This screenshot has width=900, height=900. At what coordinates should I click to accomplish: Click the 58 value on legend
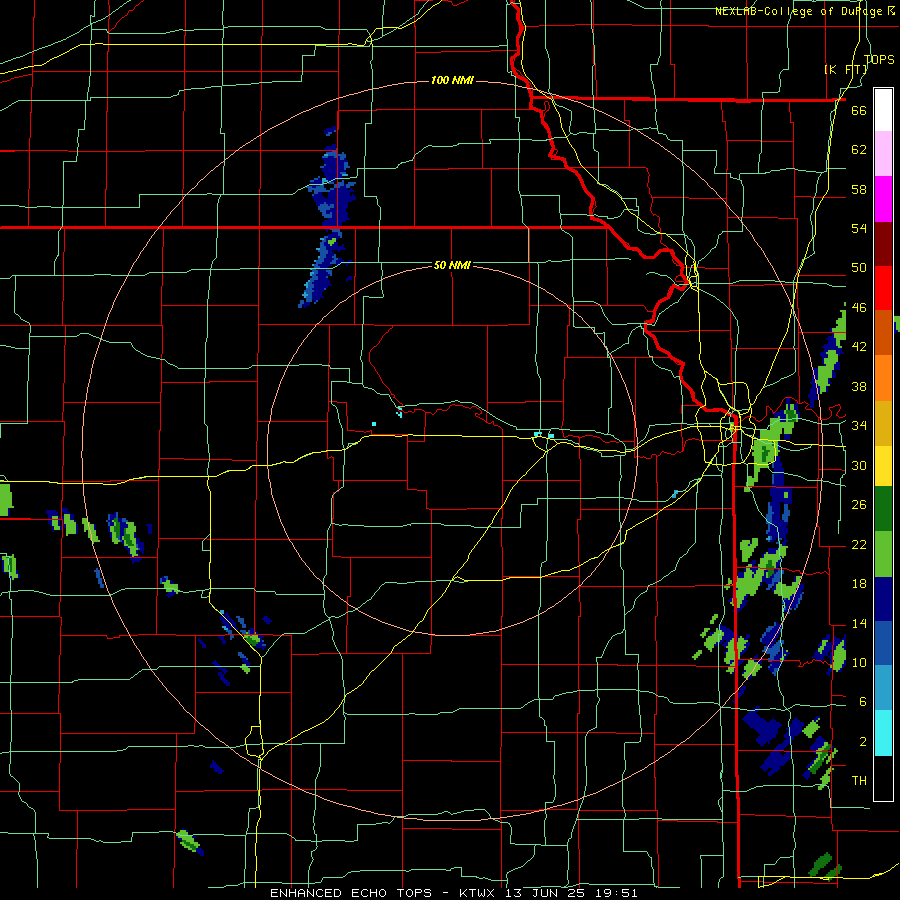[859, 189]
